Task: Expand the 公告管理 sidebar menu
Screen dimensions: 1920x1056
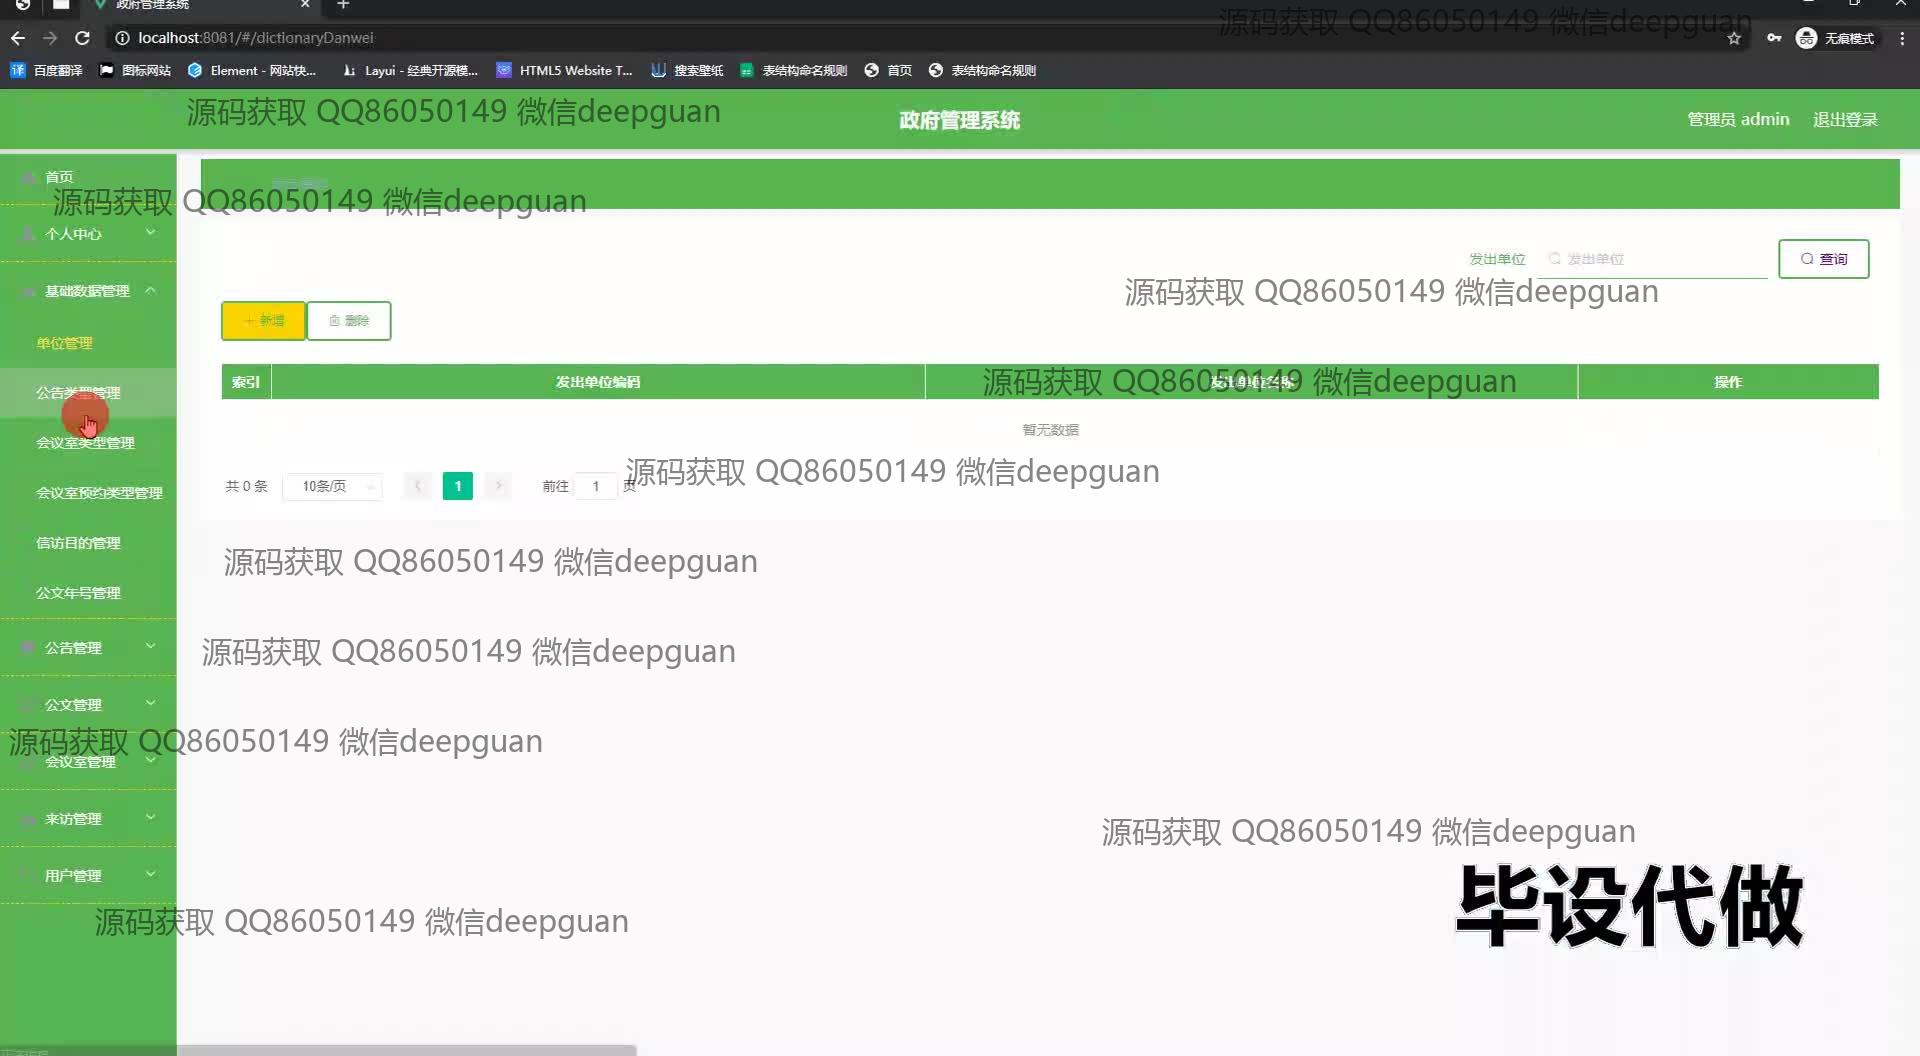Action: [x=88, y=648]
